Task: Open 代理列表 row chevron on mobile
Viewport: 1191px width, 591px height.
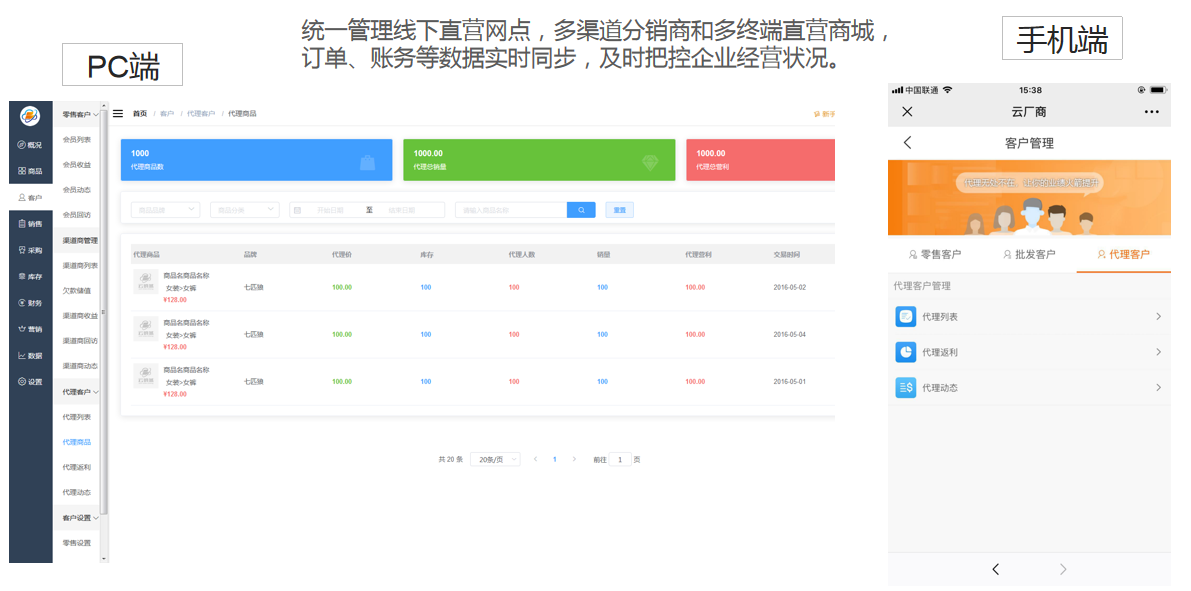Action: 1158,317
